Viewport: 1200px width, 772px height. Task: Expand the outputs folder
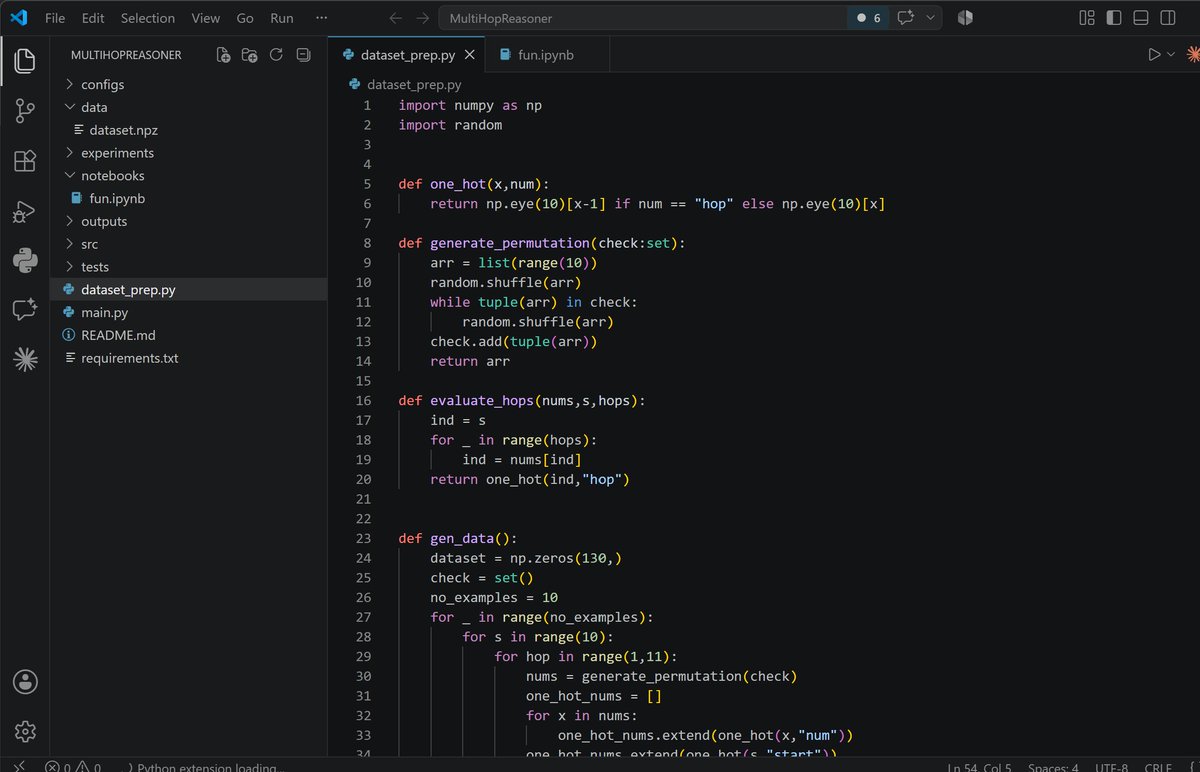(x=188, y=222)
